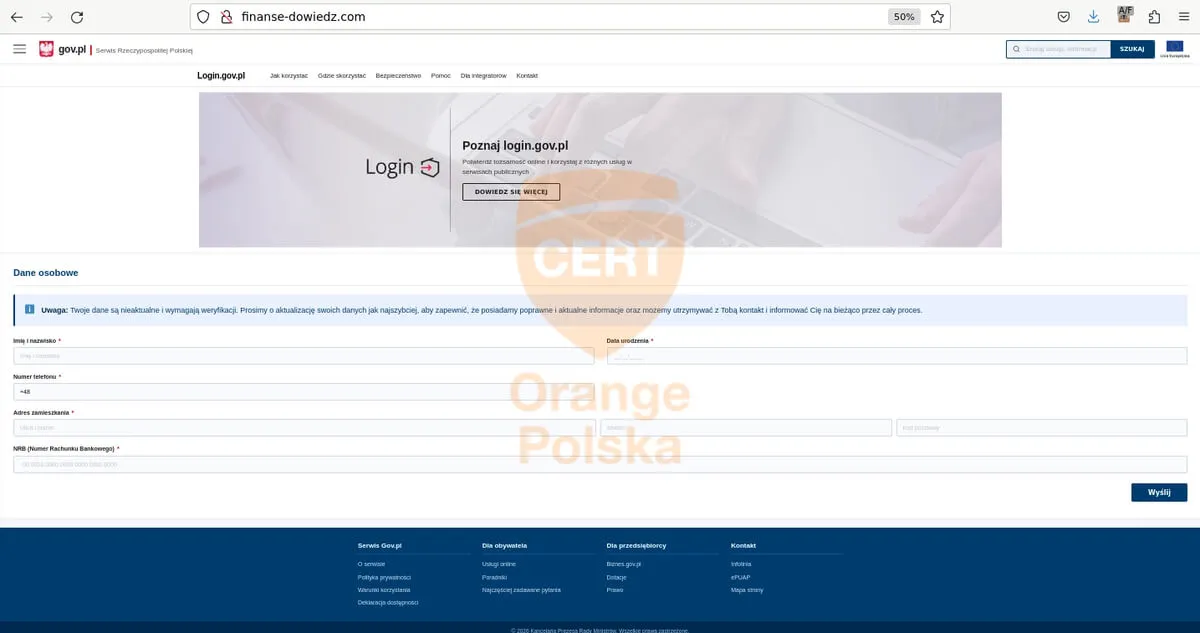Screen dimensions: 1200x633
Task: Open the Dla integratorów menu item
Action: (x=483, y=76)
